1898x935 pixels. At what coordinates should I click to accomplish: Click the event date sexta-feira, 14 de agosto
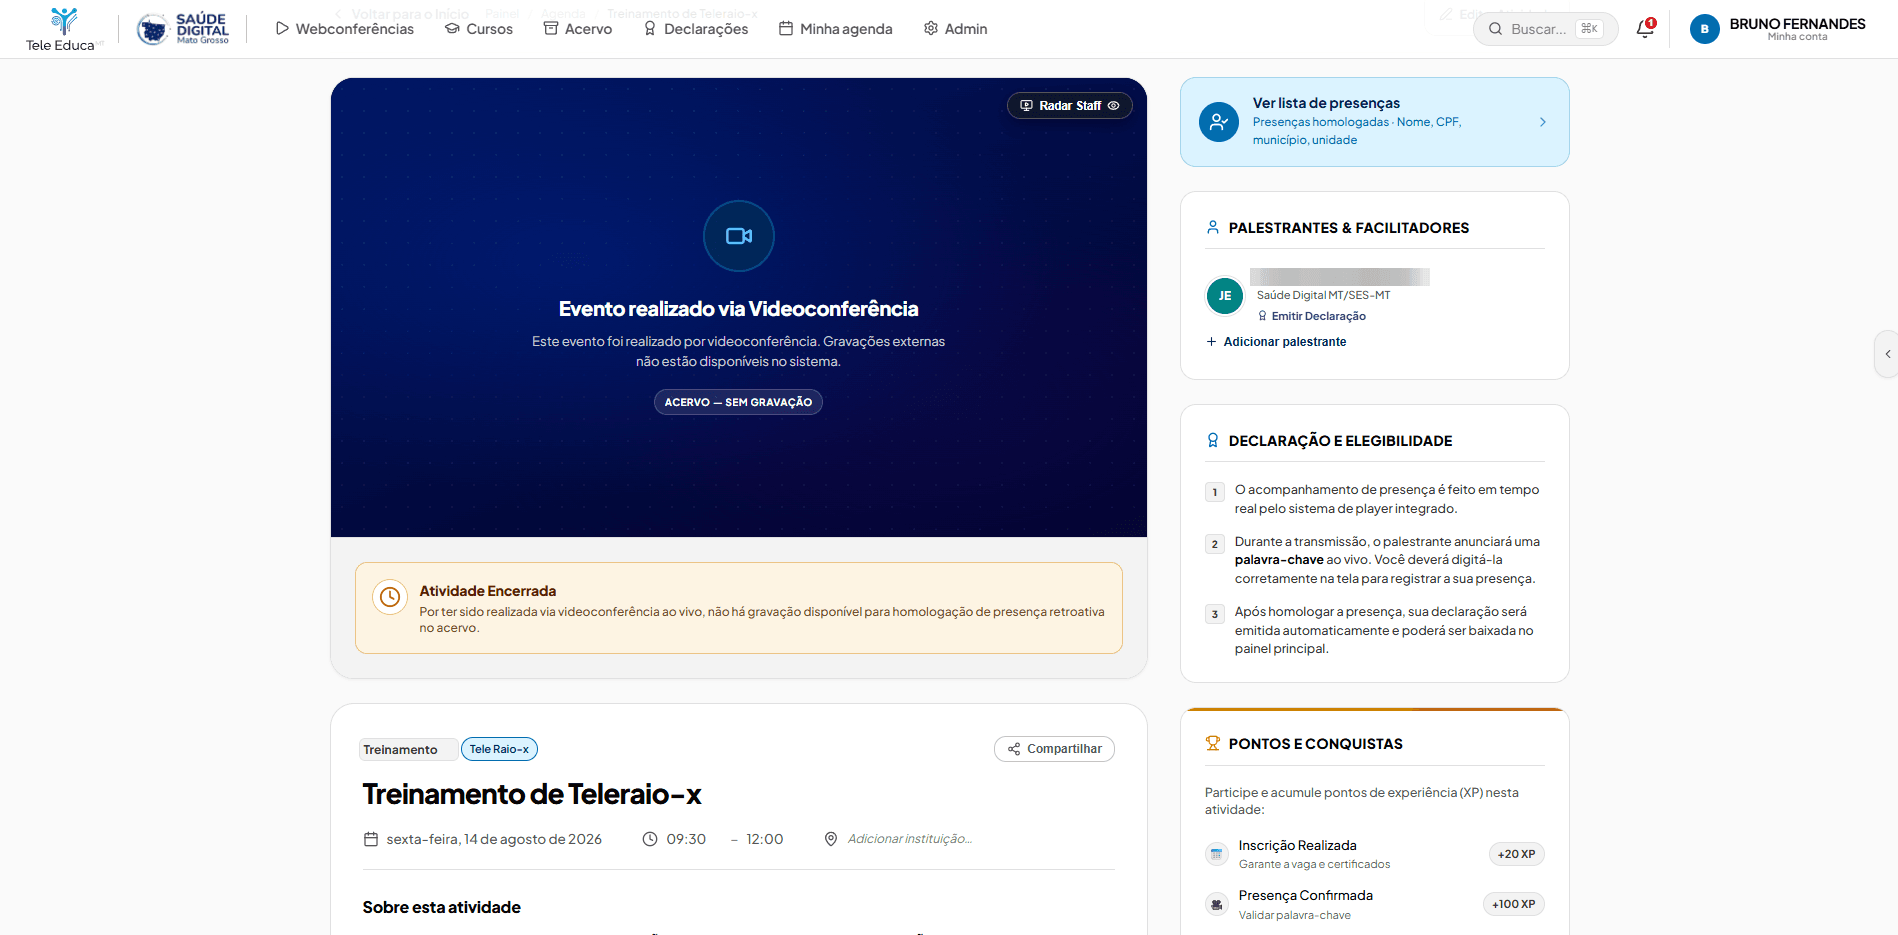pyautogui.click(x=494, y=839)
